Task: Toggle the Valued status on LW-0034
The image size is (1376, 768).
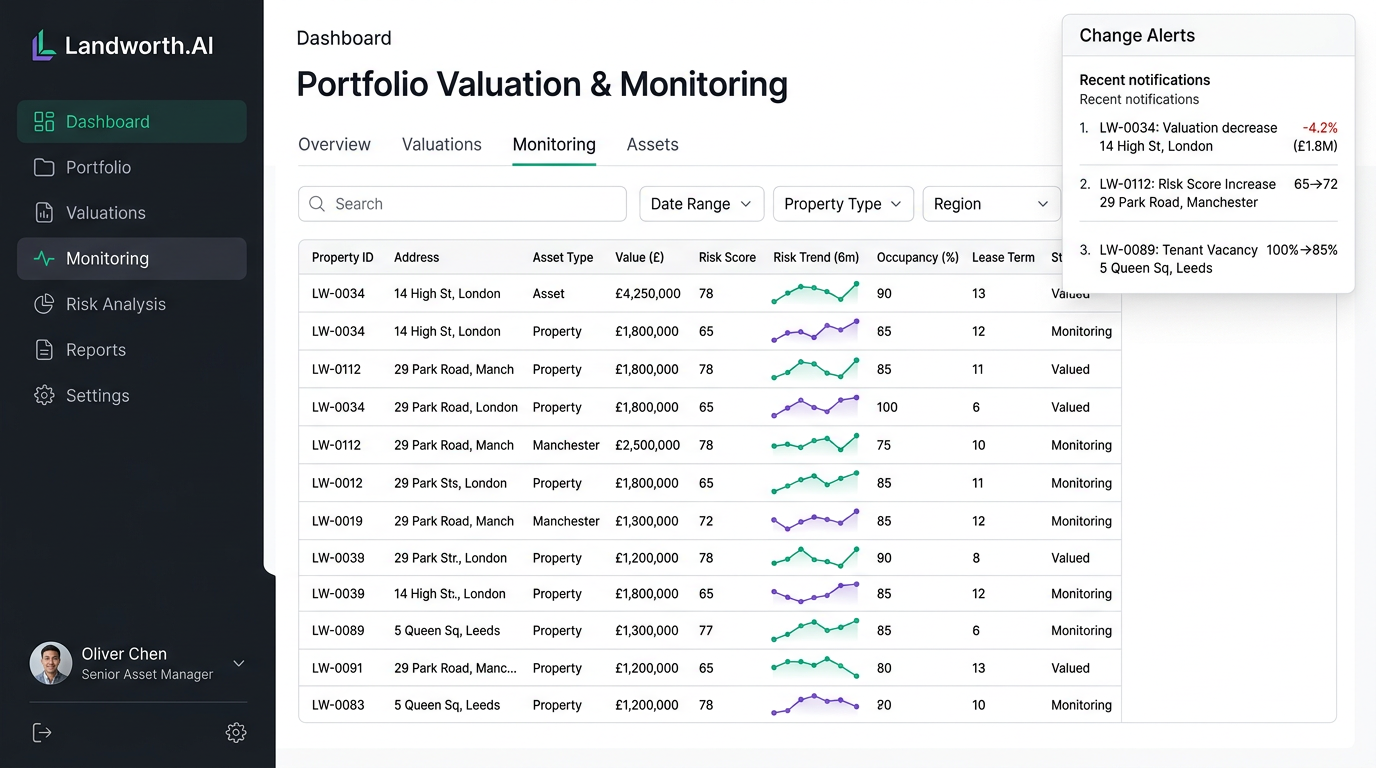Action: [1070, 293]
